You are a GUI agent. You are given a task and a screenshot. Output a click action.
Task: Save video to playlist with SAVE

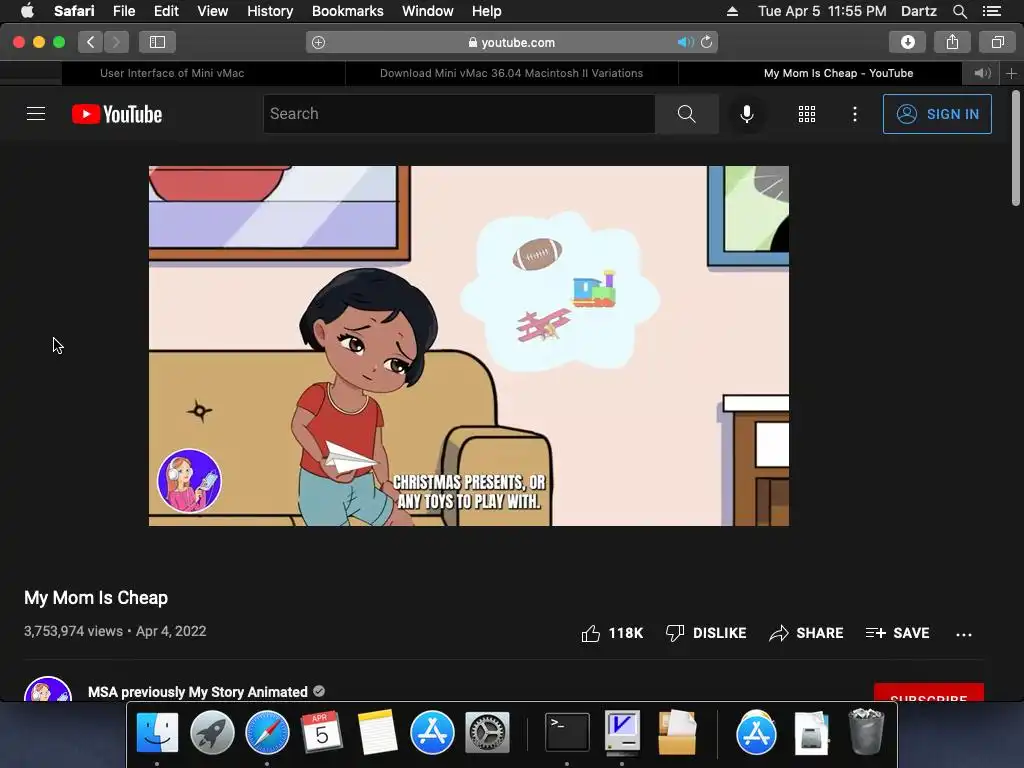[897, 633]
